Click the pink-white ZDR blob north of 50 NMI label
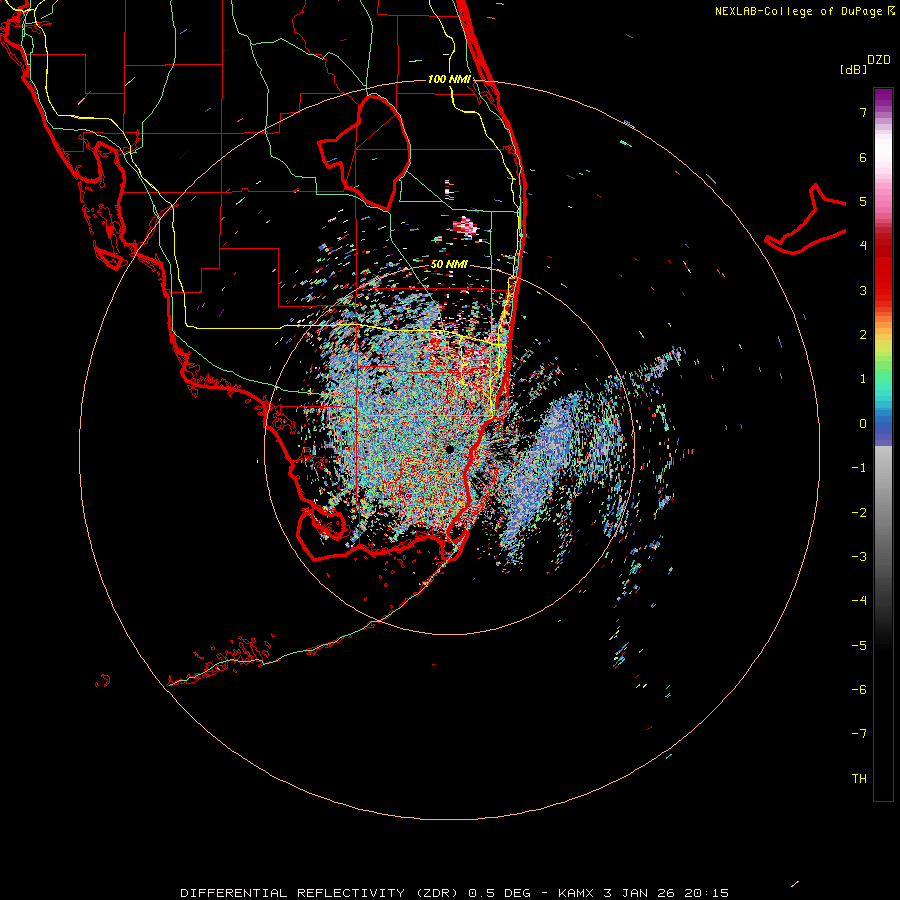The height and width of the screenshot is (900, 900). pos(465,226)
